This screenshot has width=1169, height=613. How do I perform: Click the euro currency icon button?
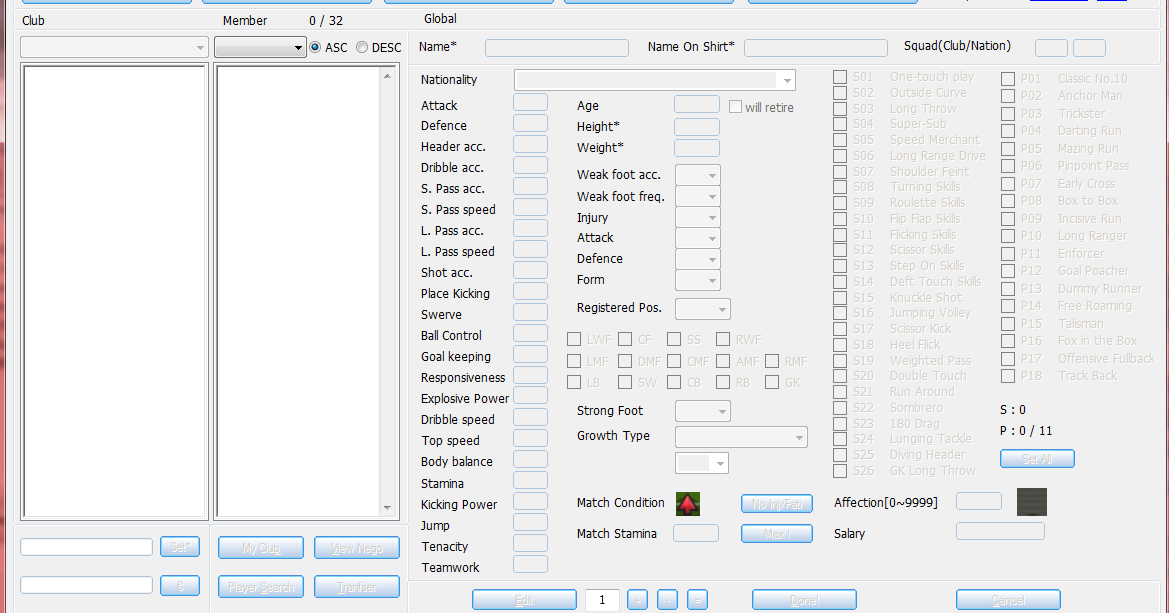pos(180,585)
